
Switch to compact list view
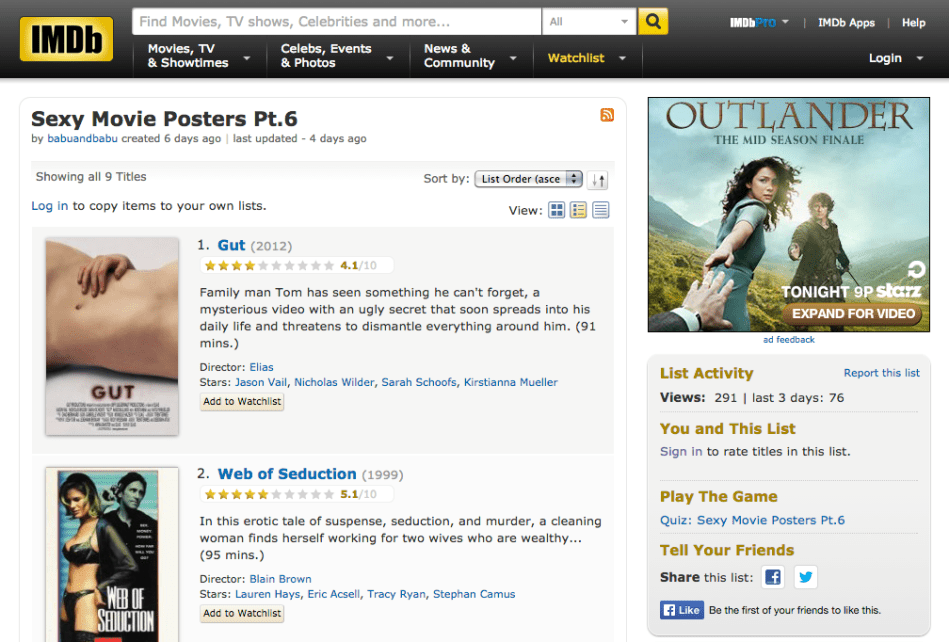click(599, 210)
